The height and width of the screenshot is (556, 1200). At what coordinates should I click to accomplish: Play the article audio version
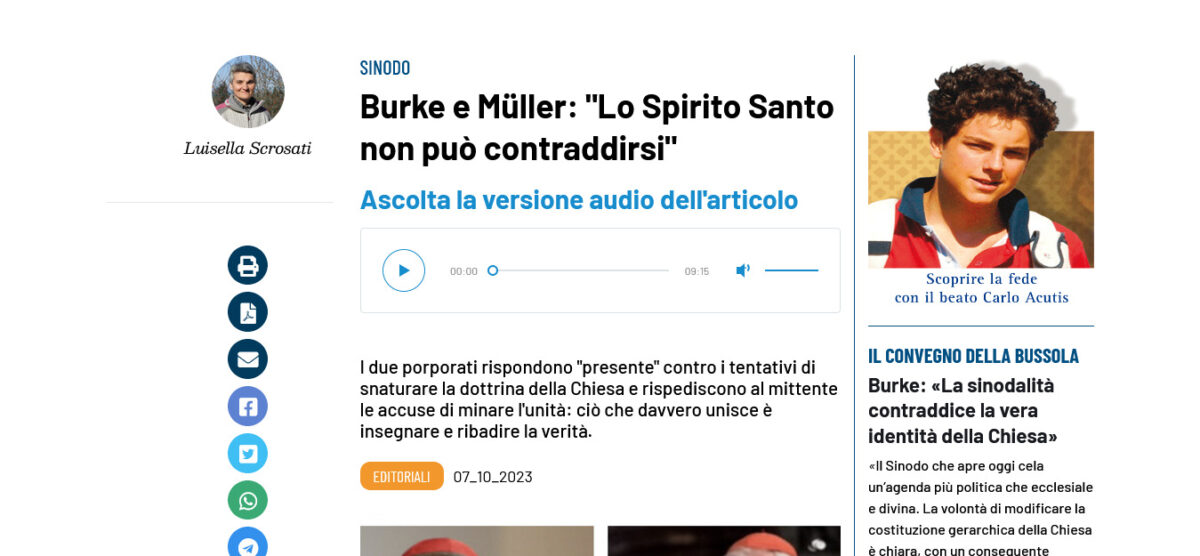pyautogui.click(x=404, y=270)
